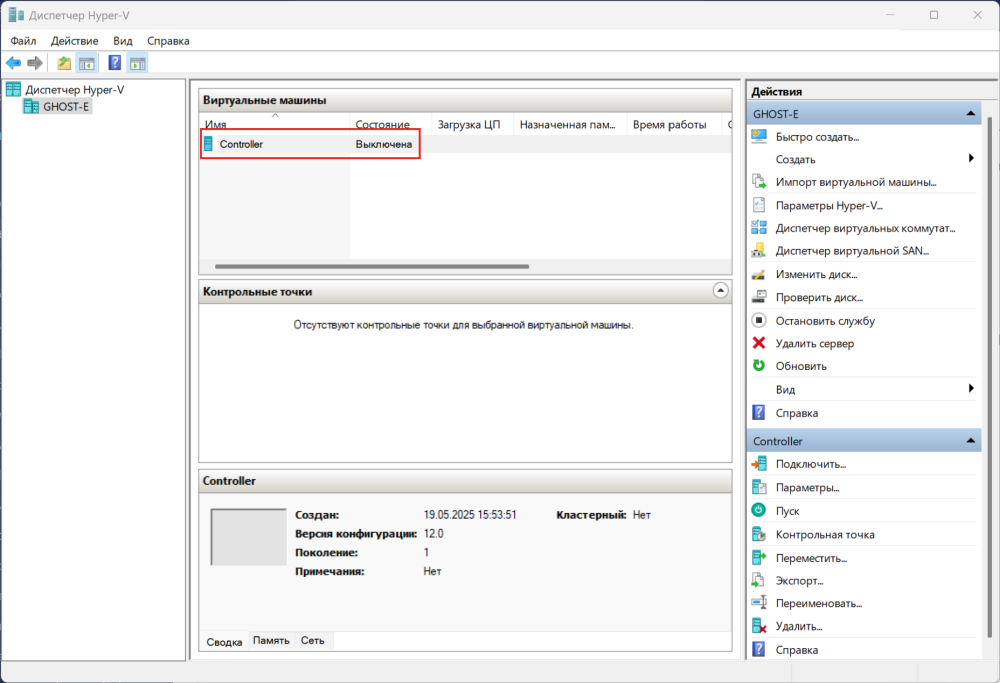The image size is (1000, 683).
Task: Expand the Вид submenu arrow in actions
Action: (971, 388)
